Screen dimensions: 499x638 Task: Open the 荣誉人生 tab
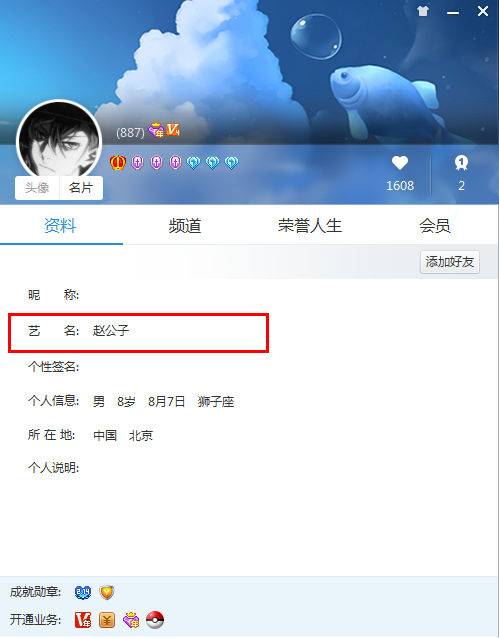(310, 225)
